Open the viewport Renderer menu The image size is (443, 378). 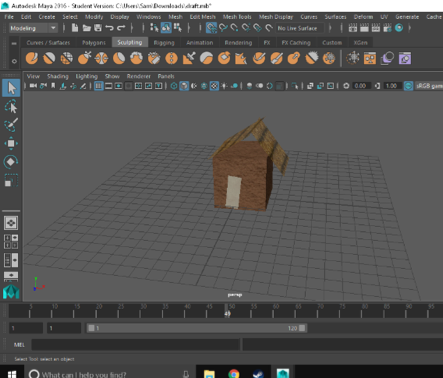pos(138,76)
